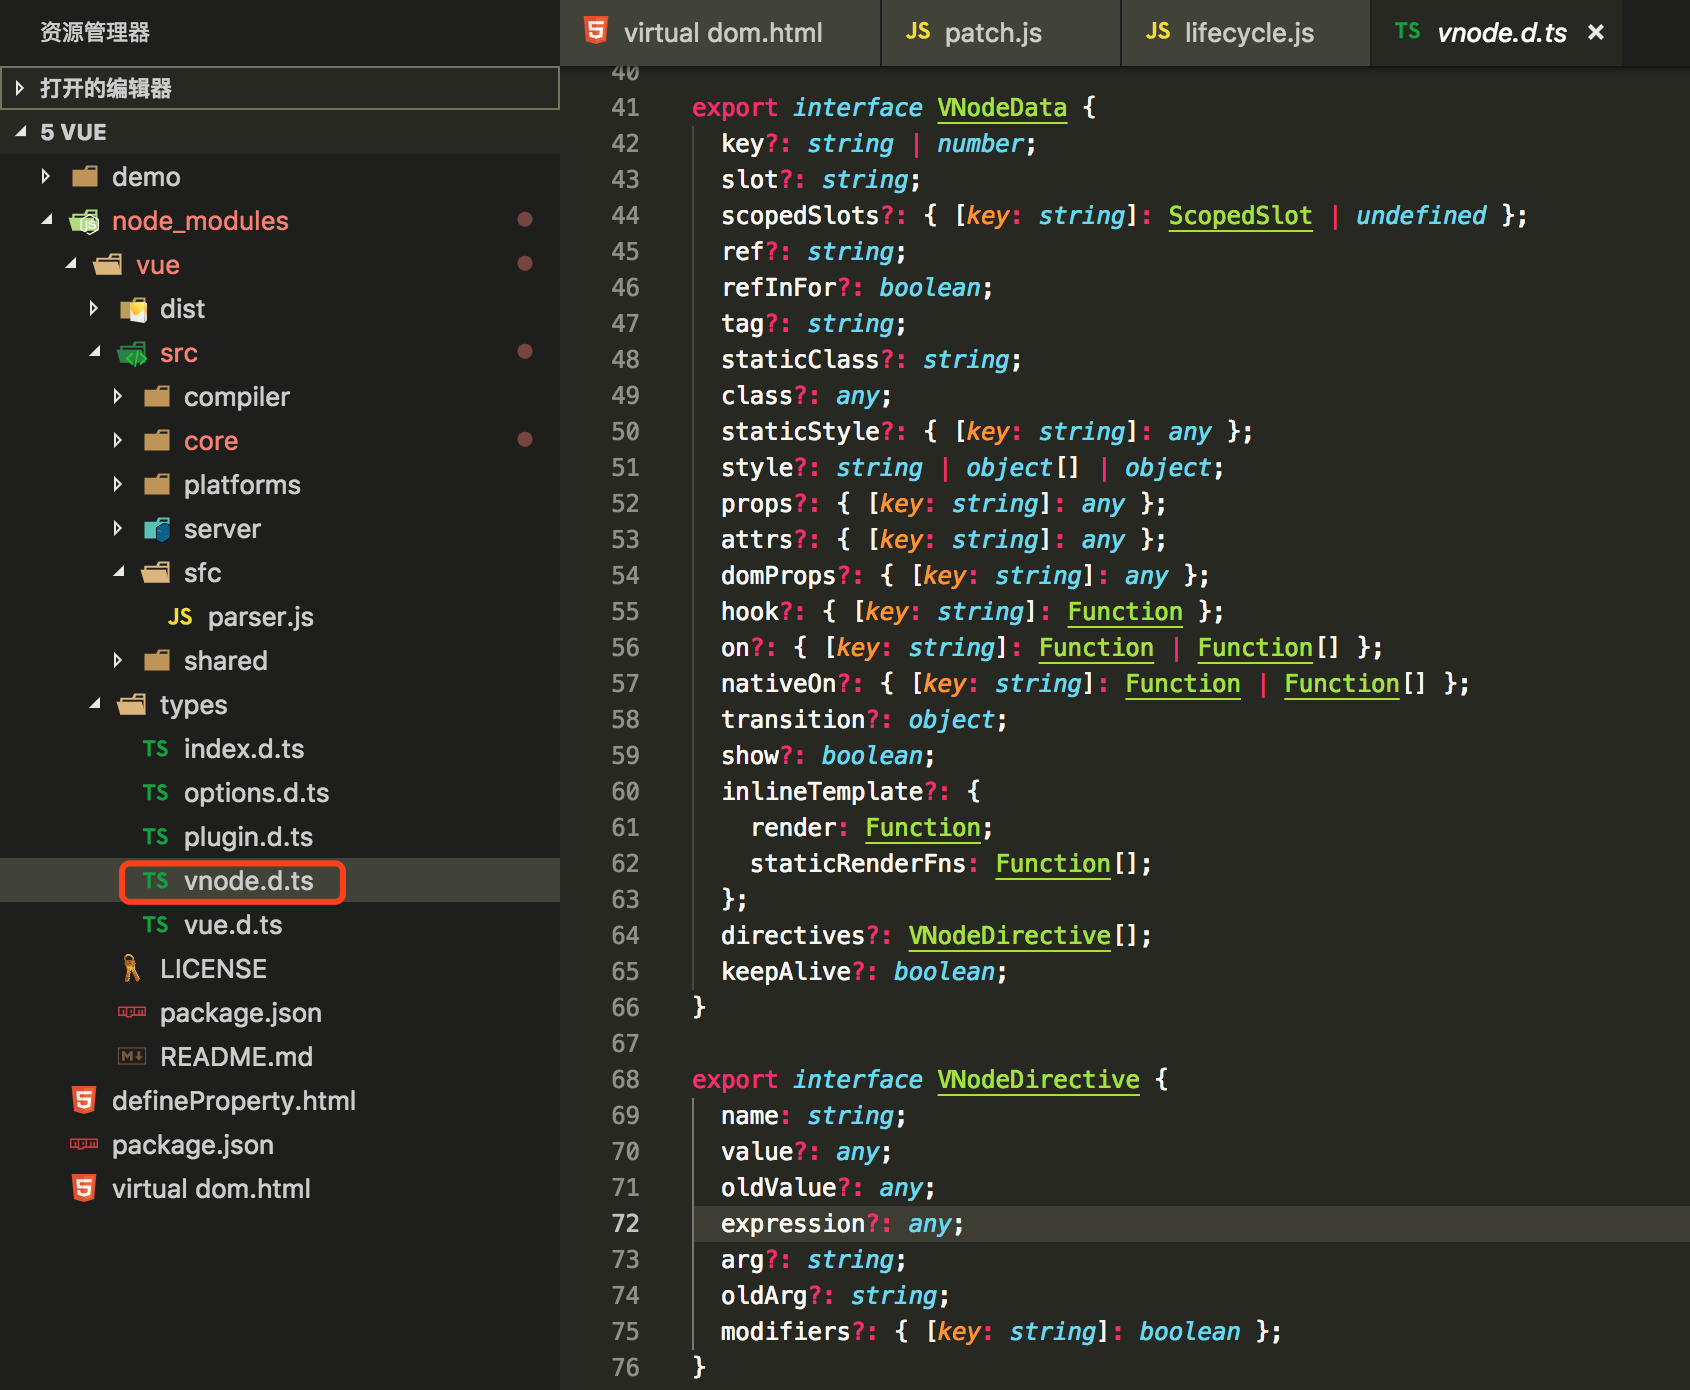Expand the 打开的编辑器 section

[19, 88]
